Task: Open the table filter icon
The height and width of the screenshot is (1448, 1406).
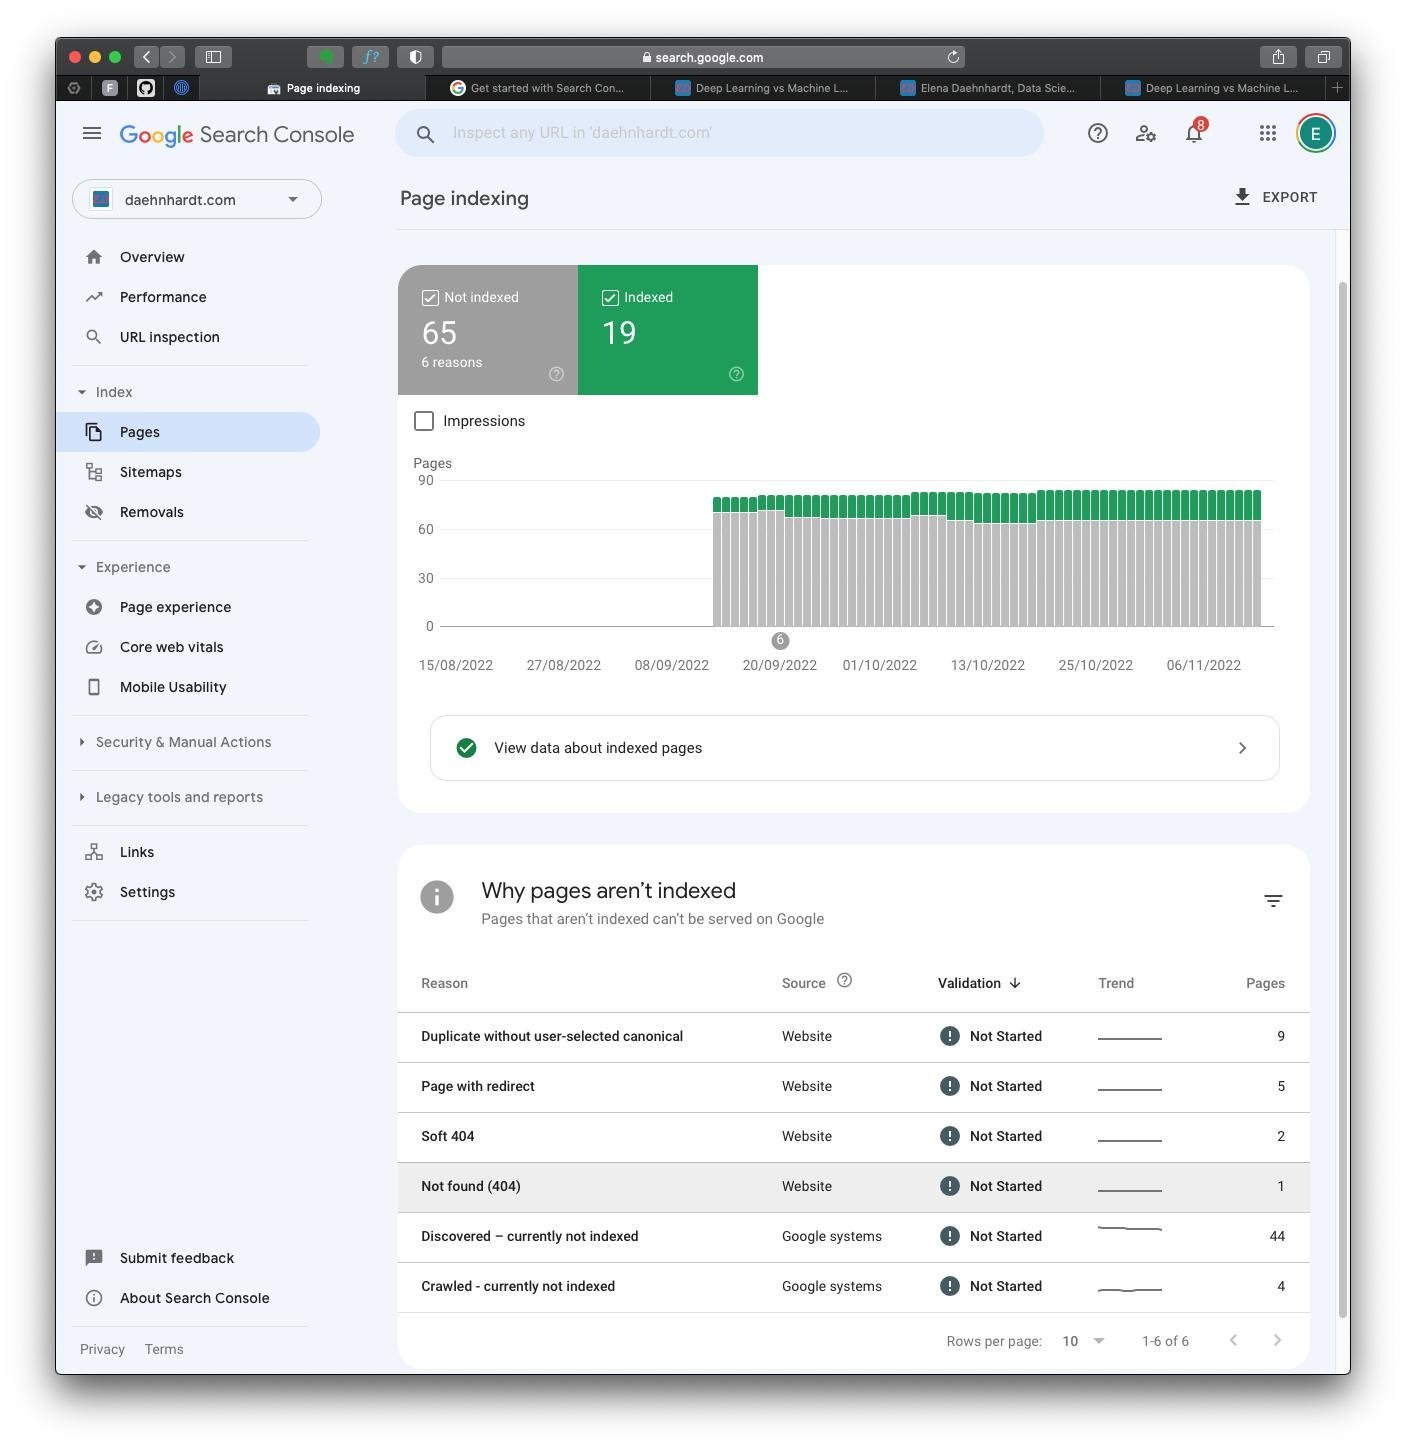Action: (x=1273, y=901)
